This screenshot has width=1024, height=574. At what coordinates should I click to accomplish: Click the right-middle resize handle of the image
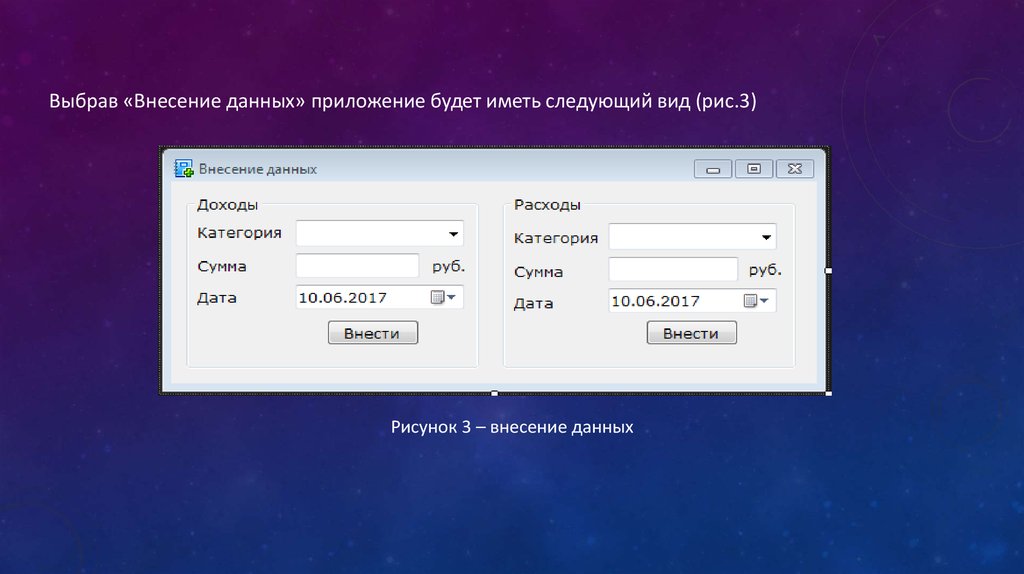828,271
